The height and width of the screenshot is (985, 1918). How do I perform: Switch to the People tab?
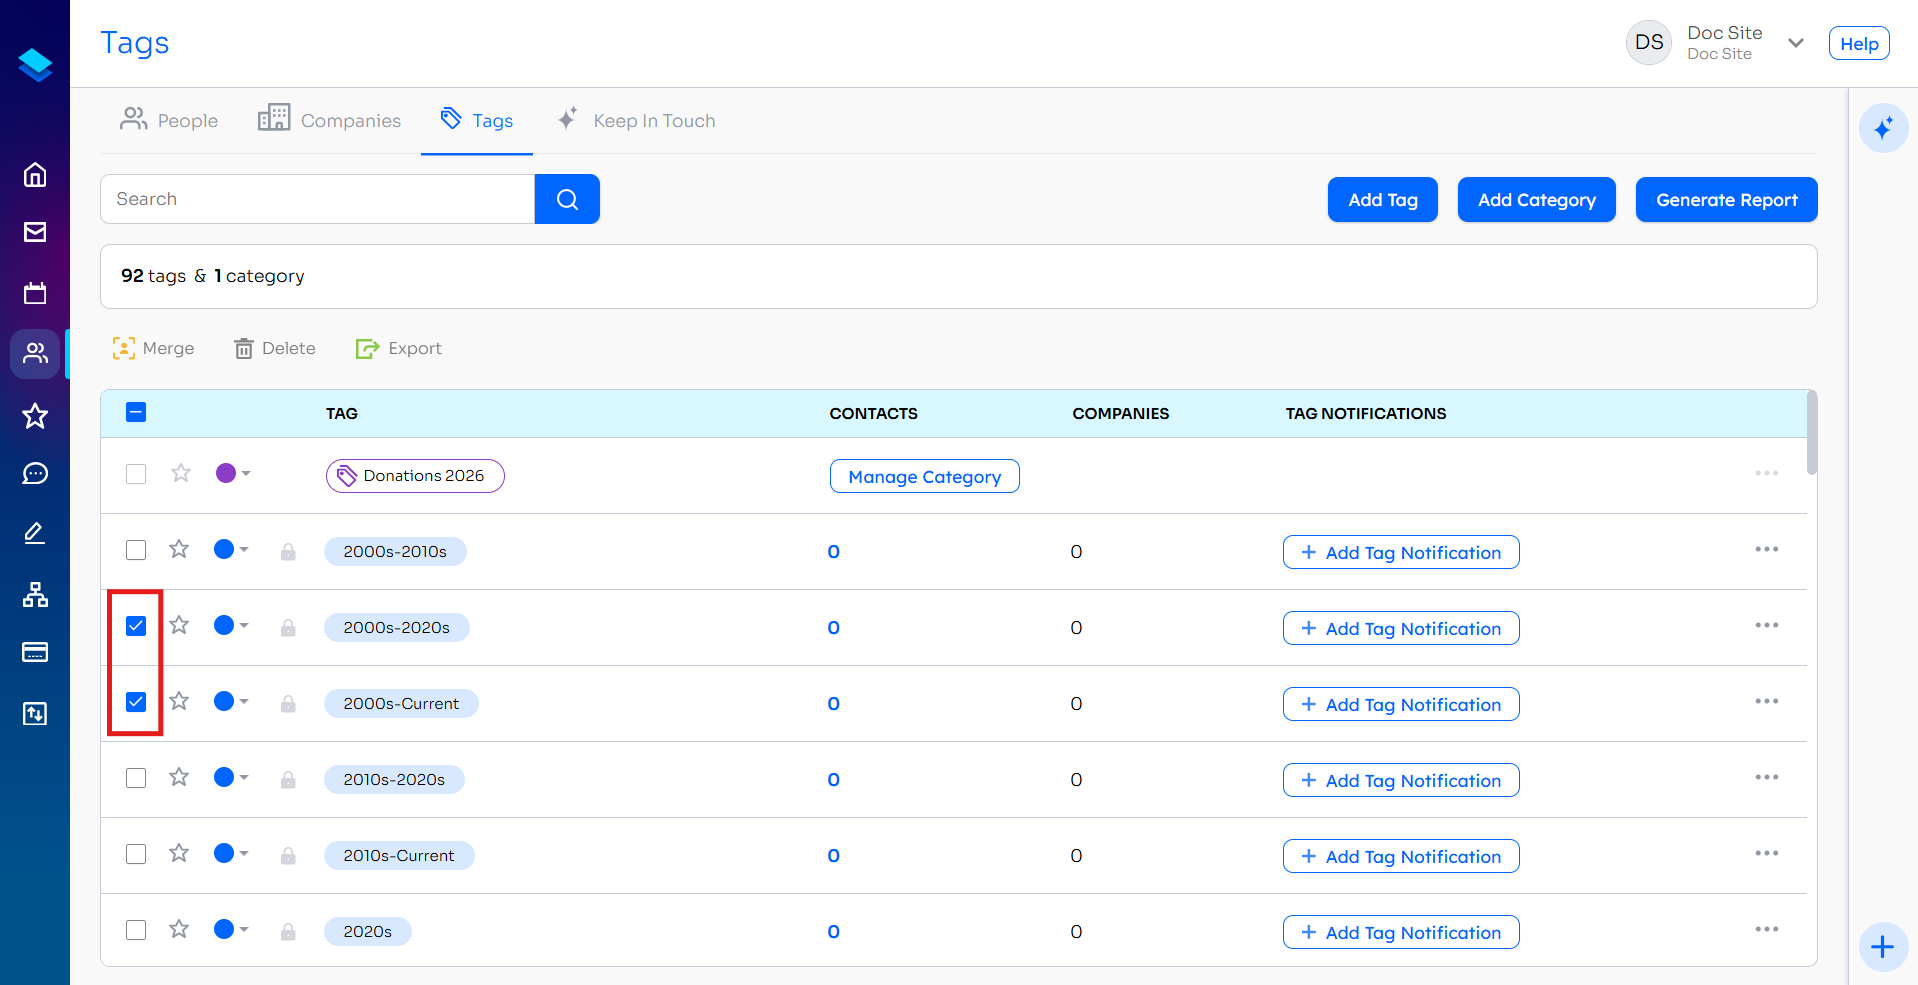169,120
